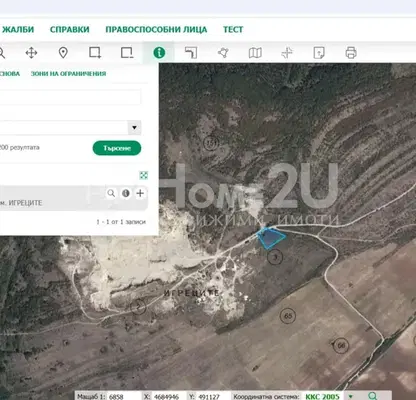The image size is (416, 400).
Task: Click the Y coordinate value field
Action: [x=213, y=397]
